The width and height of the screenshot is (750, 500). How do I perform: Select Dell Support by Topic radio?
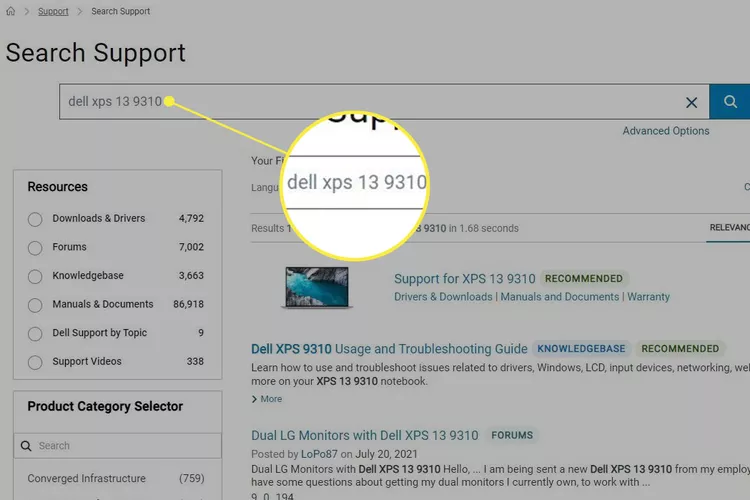coord(35,333)
